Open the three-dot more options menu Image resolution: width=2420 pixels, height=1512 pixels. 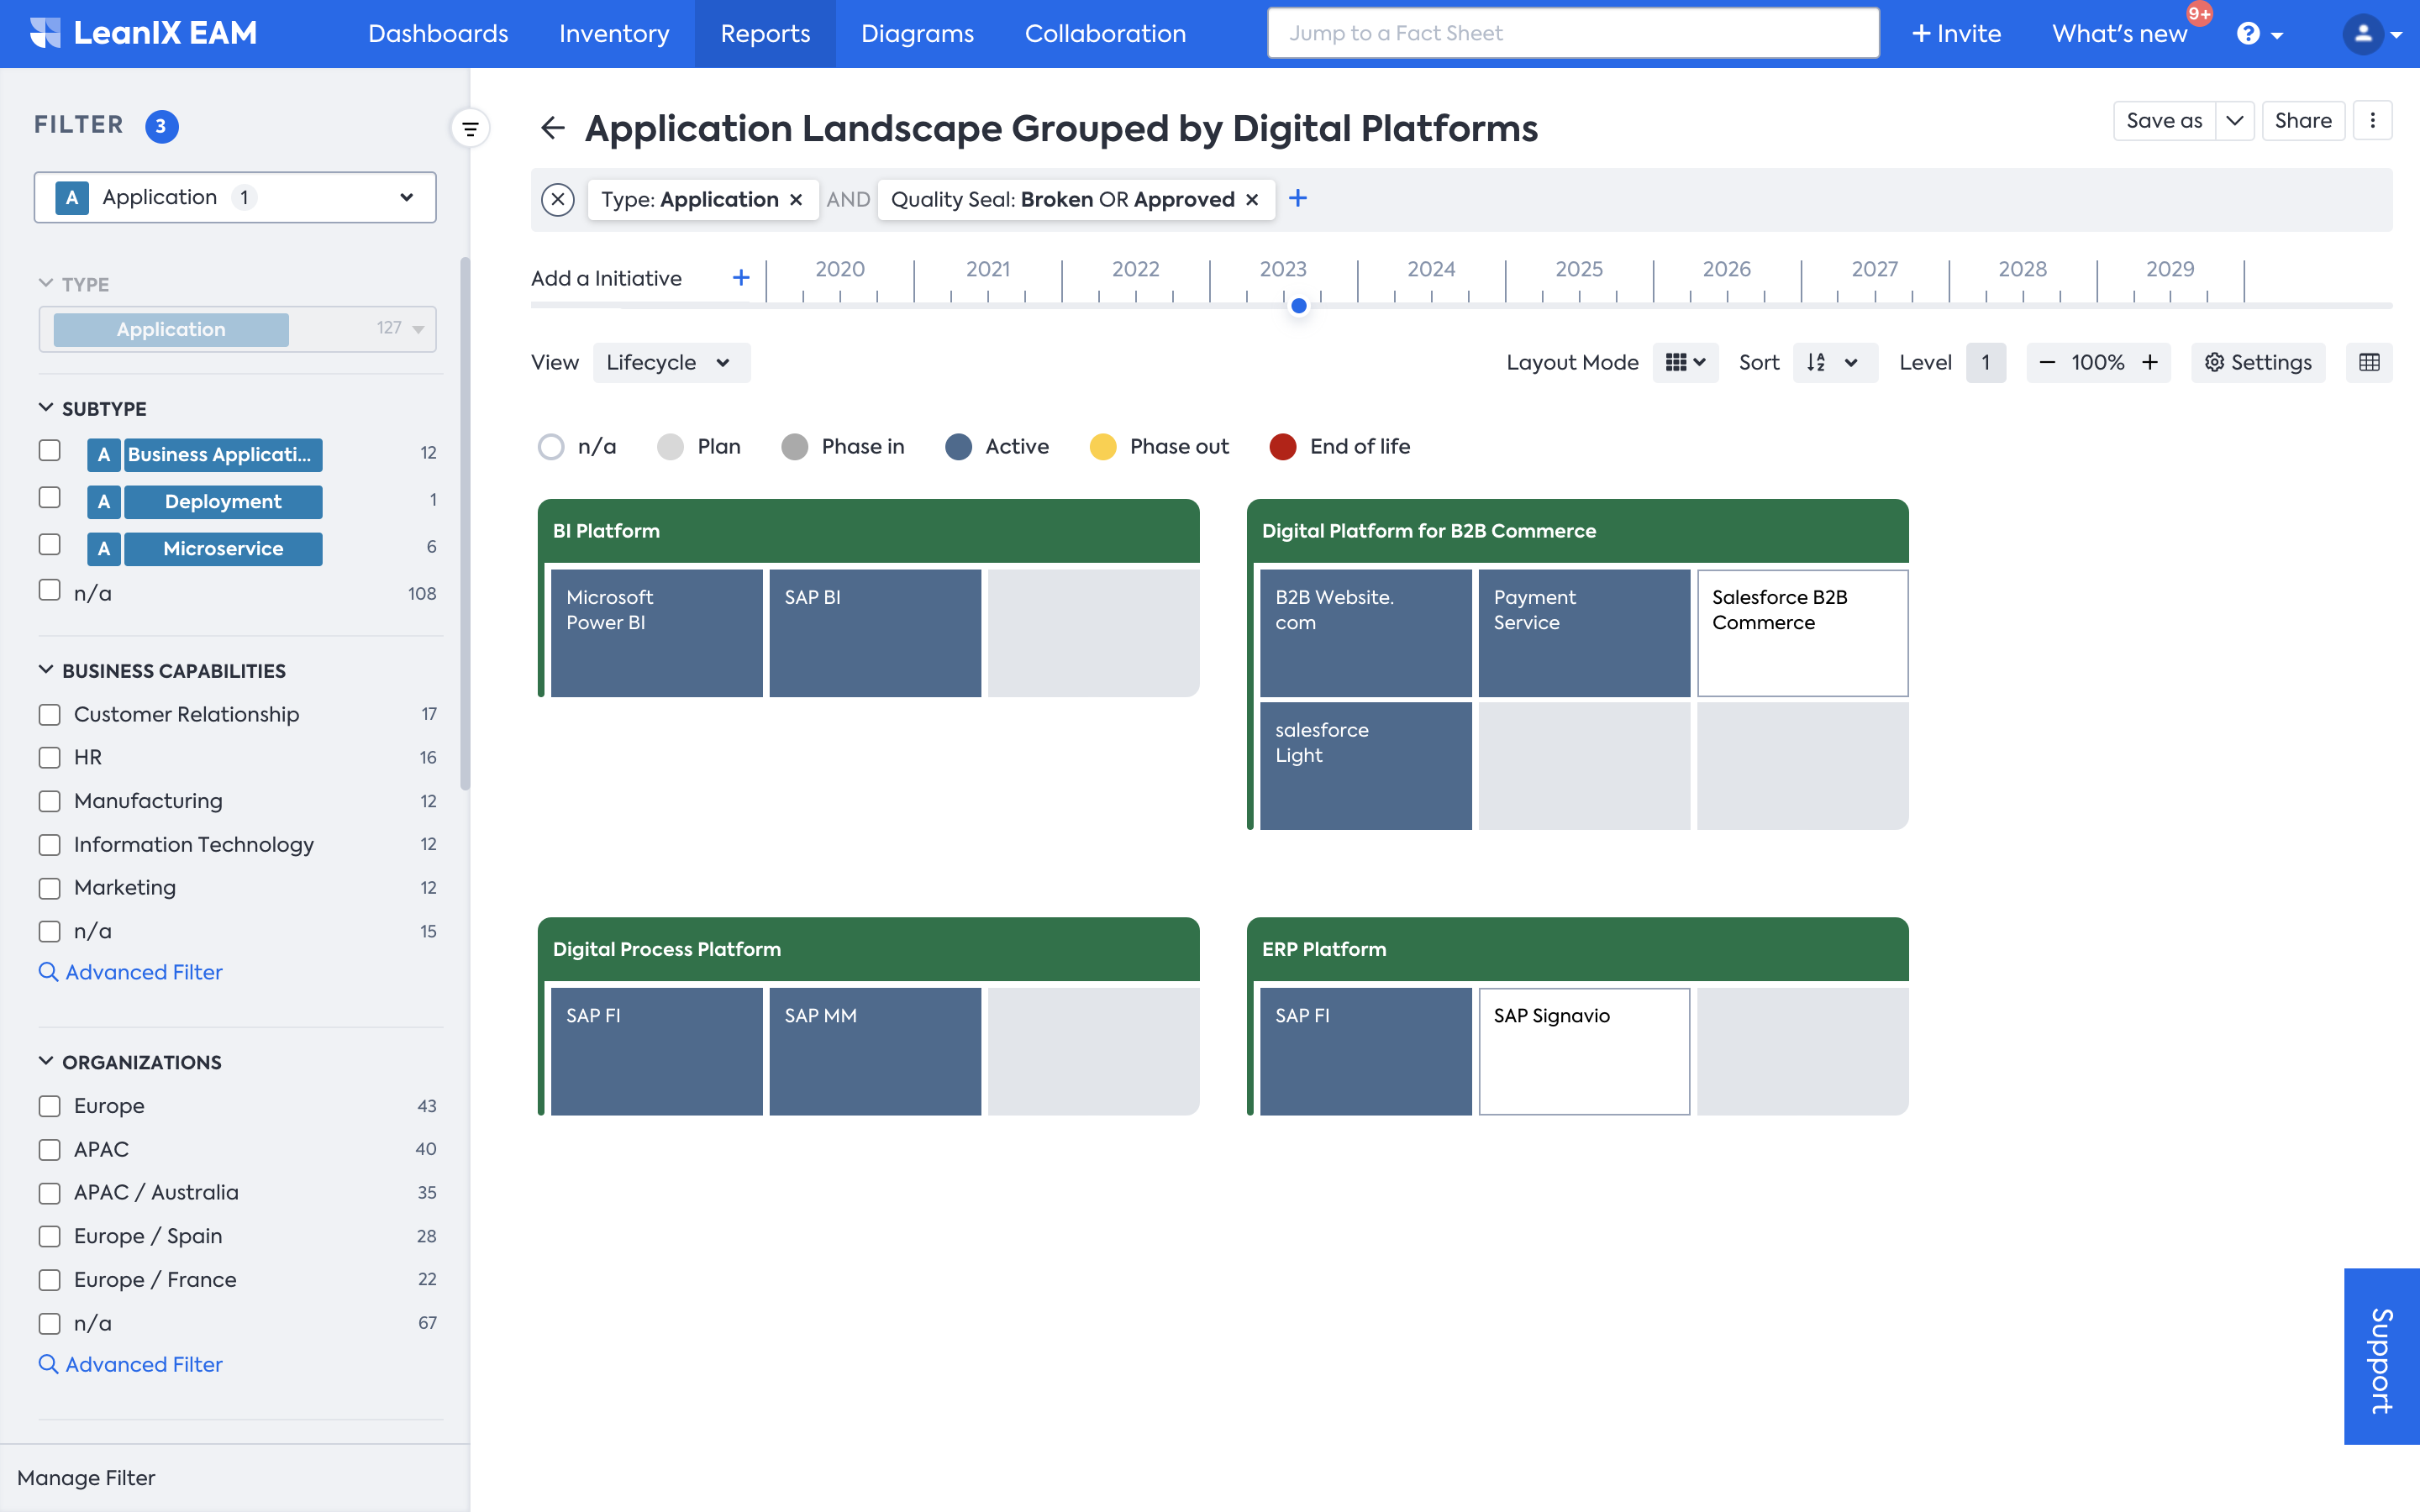(2372, 121)
